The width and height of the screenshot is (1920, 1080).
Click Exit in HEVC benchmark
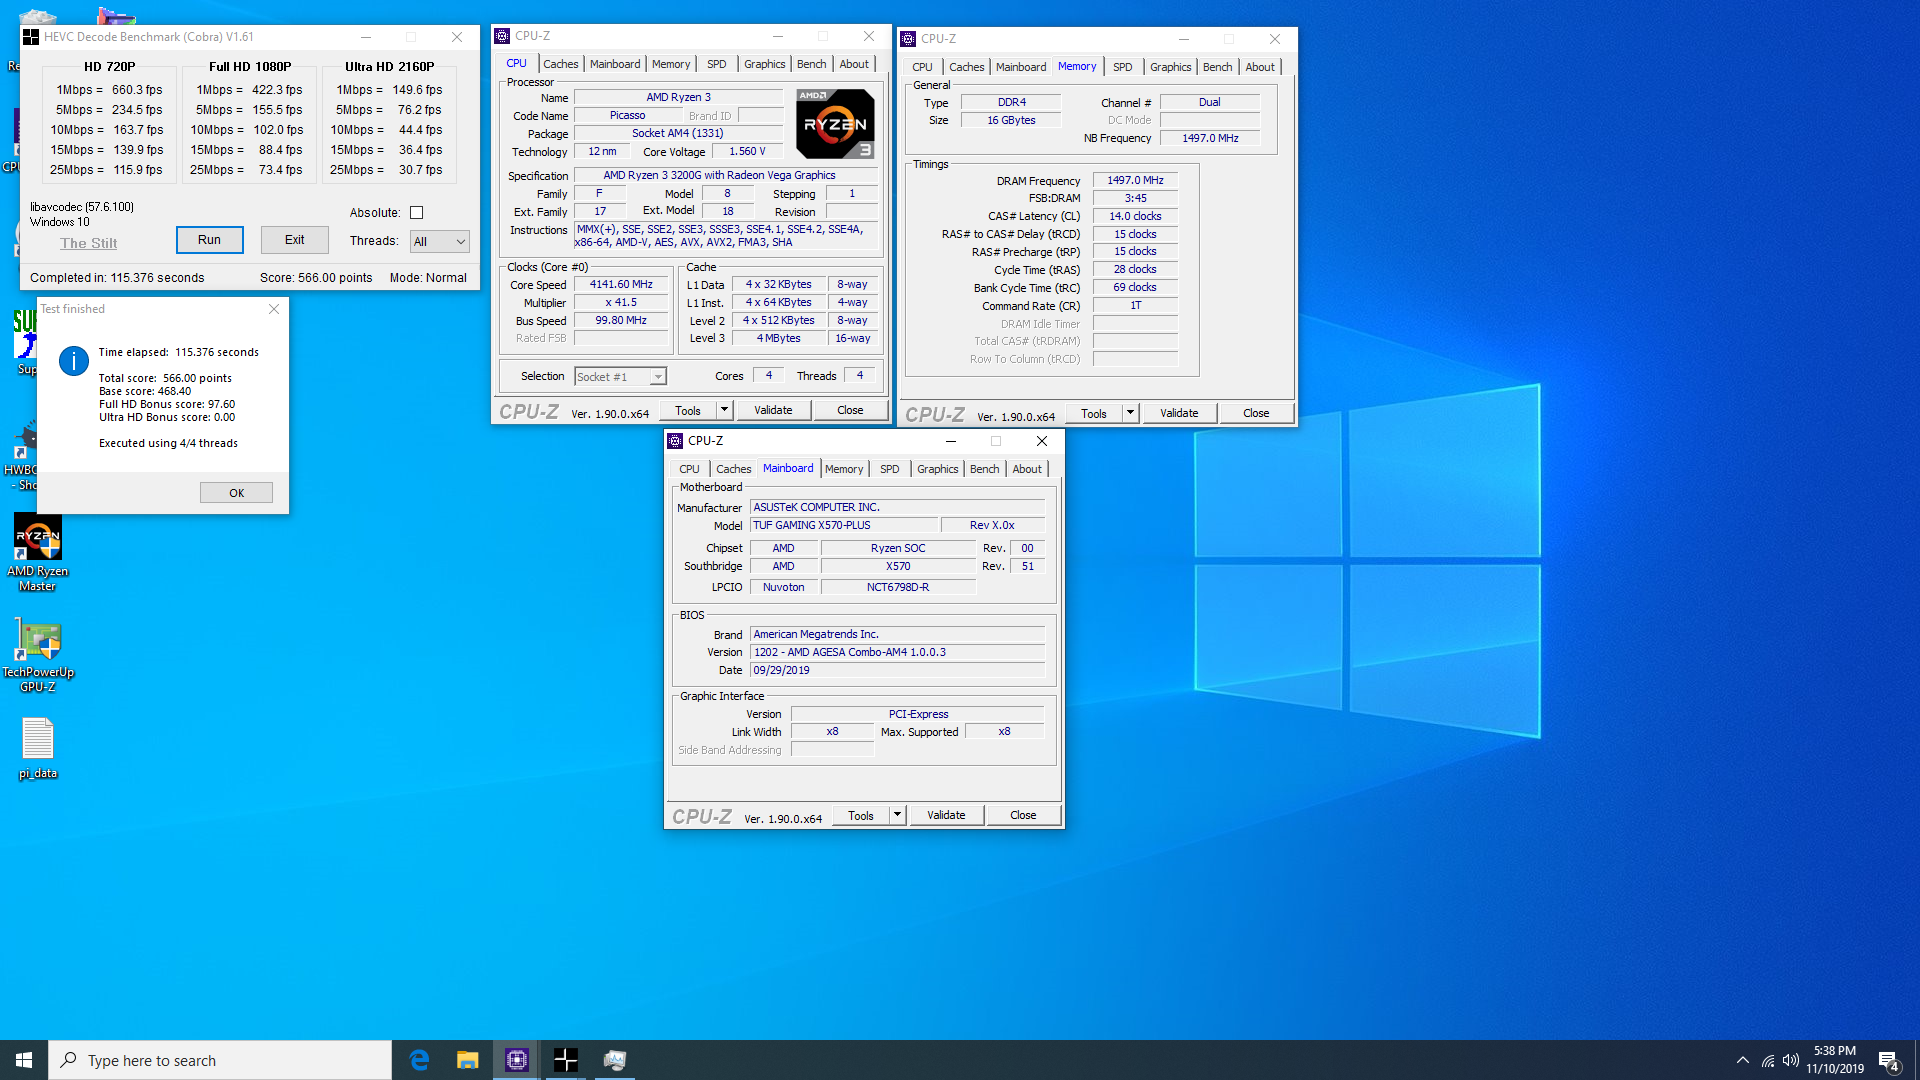point(295,240)
